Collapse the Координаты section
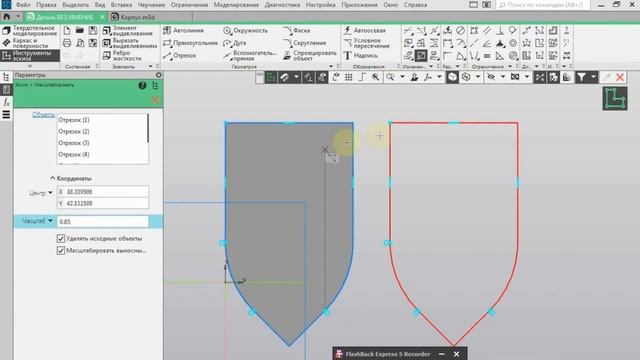Image resolution: width=640 pixels, height=360 pixels. coord(53,178)
